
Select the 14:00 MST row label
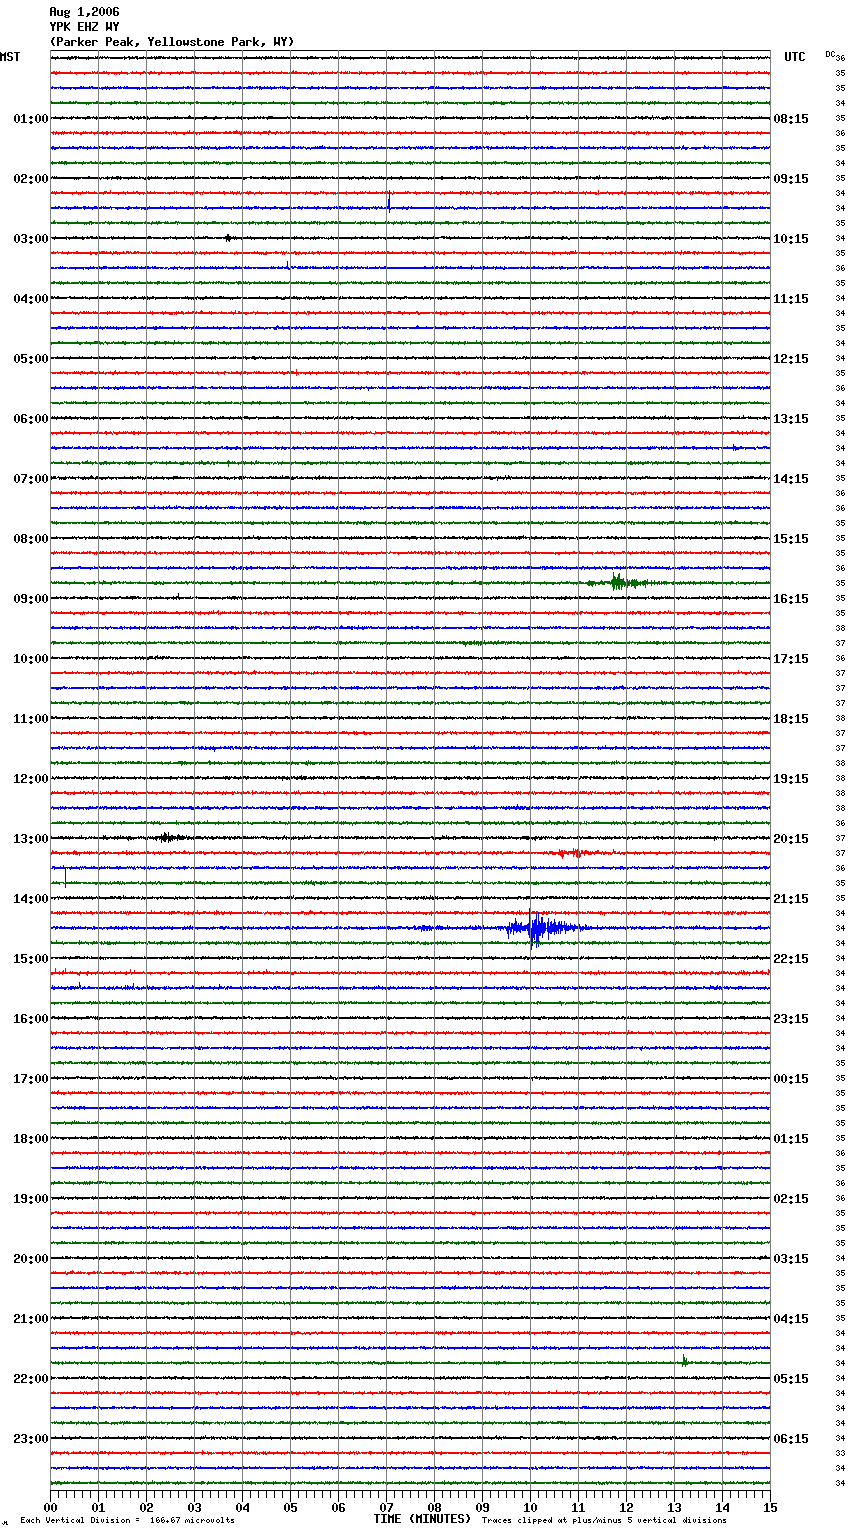(31, 899)
